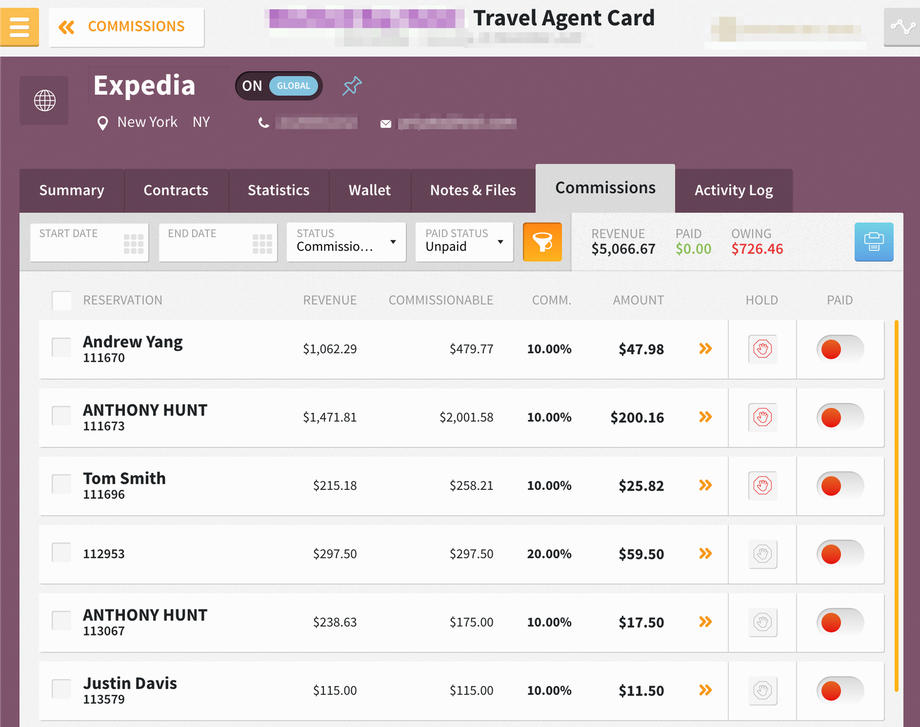Open the Paid Status dropdown
This screenshot has width=920, height=727.
click(x=464, y=242)
